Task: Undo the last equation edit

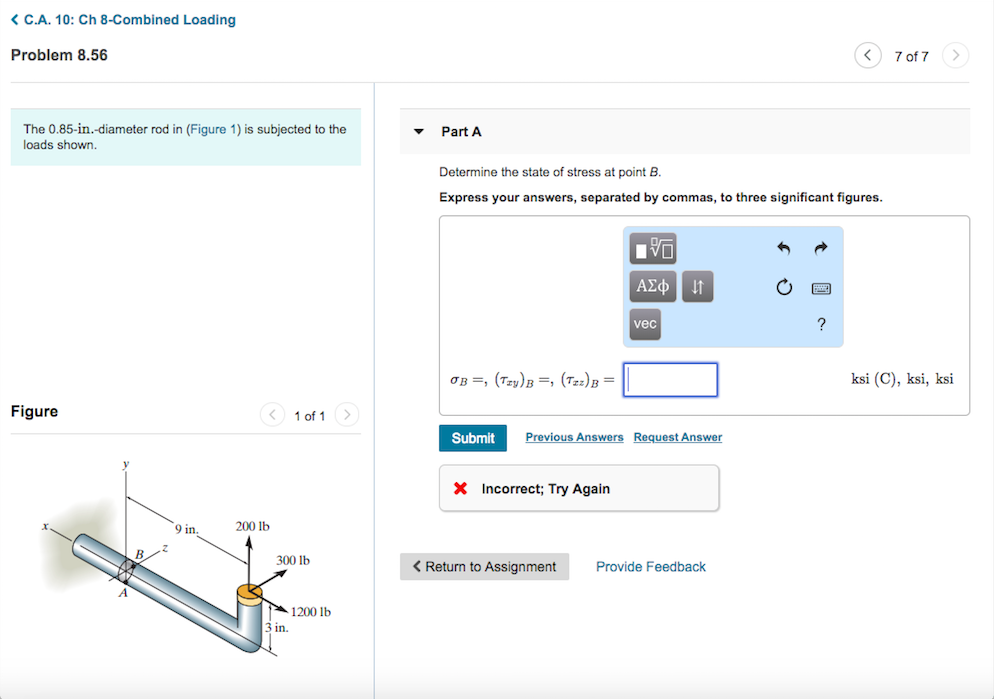Action: [785, 248]
